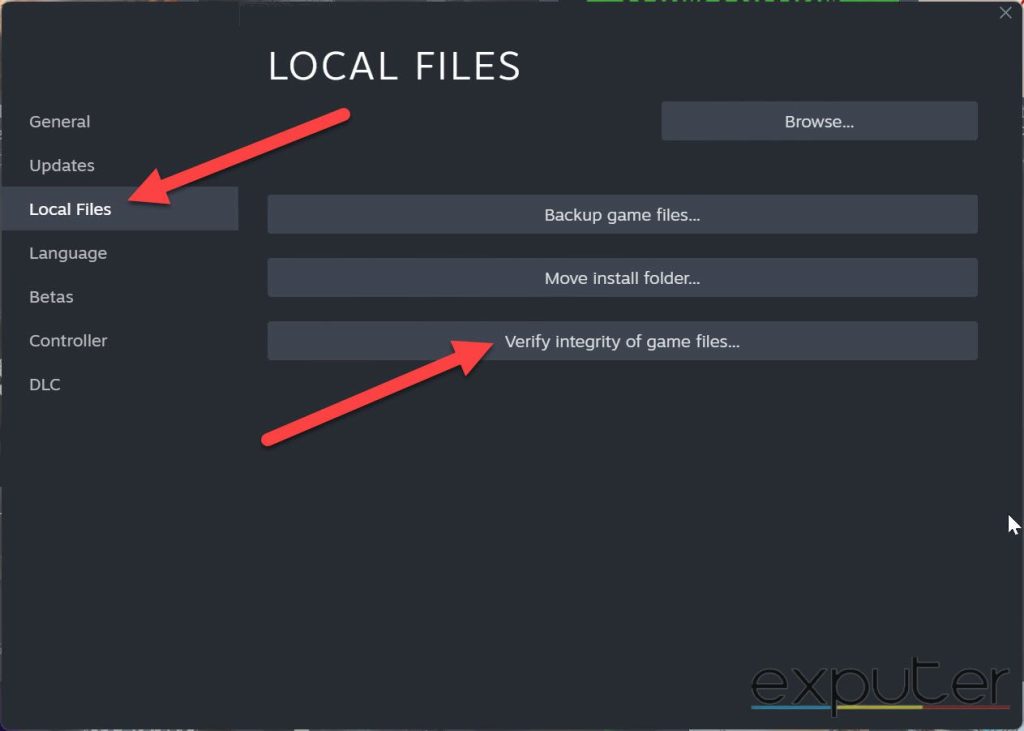Open the Controller configuration section
This screenshot has width=1024, height=731.
pyautogui.click(x=67, y=341)
